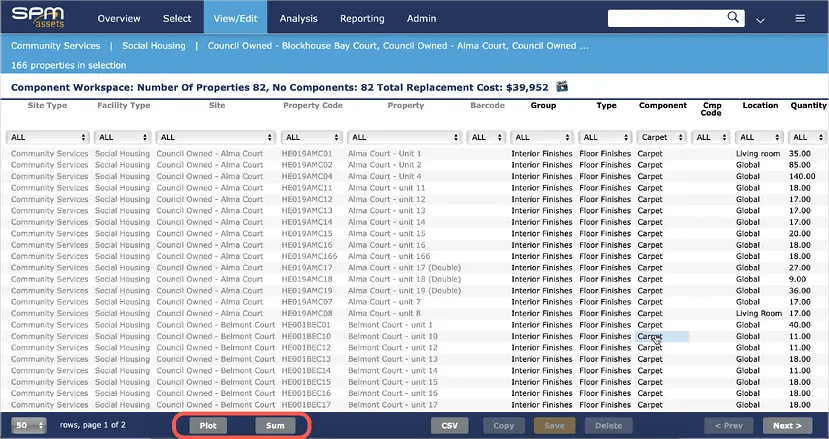
Task: Sort by the Property Code column header
Action: pos(312,105)
